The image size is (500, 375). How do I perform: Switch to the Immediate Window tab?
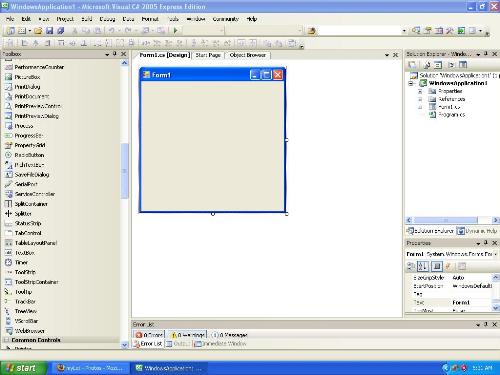coord(221,344)
